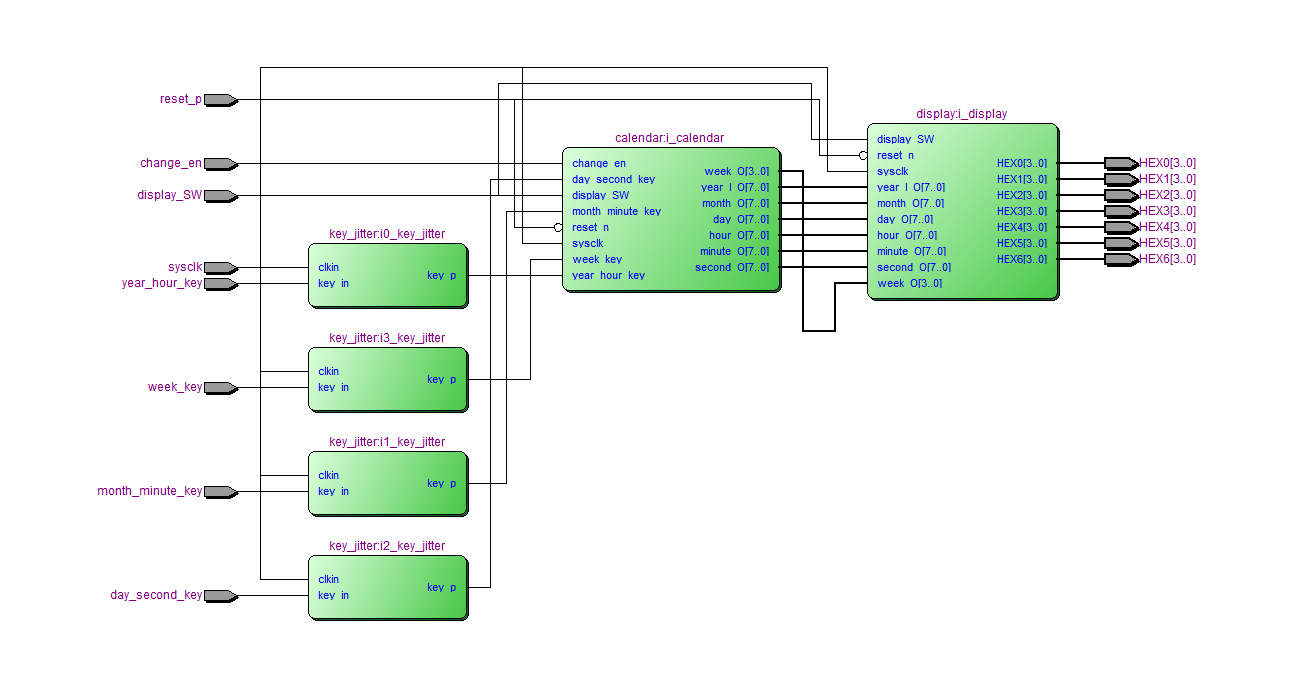Click the month_minute_key pin name label
The width and height of the screenshot is (1293, 686).
pos(149,491)
